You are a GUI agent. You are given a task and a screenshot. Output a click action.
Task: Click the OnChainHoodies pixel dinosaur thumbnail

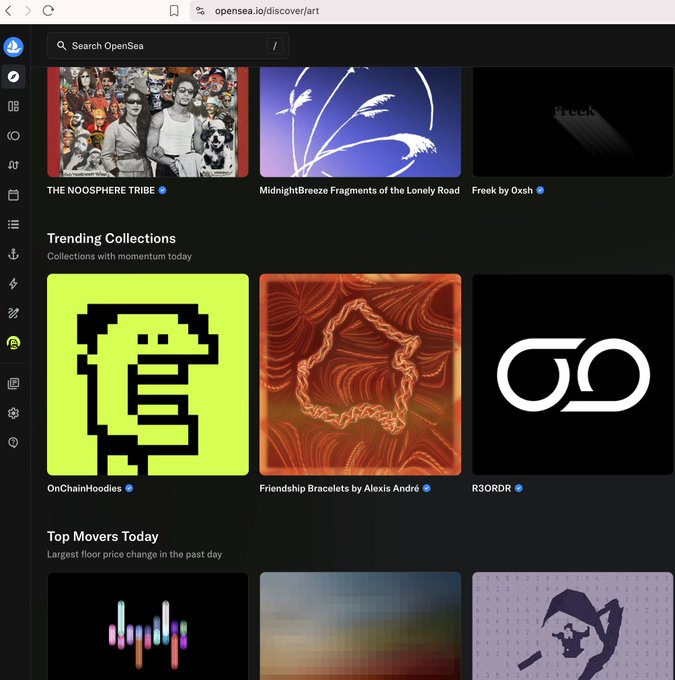(148, 375)
